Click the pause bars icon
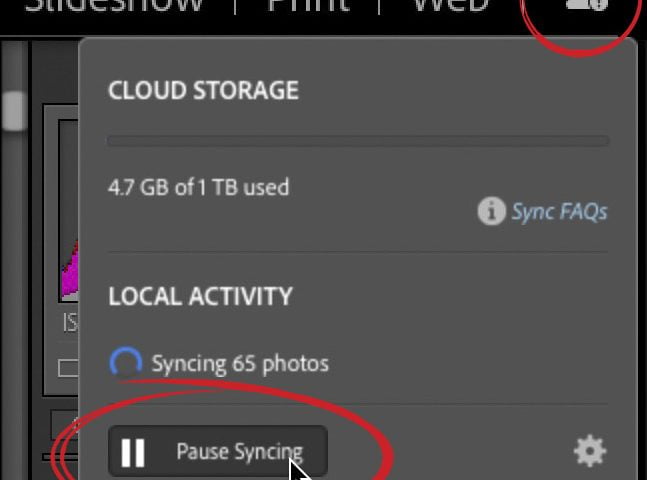The image size is (647, 480). coord(133,453)
